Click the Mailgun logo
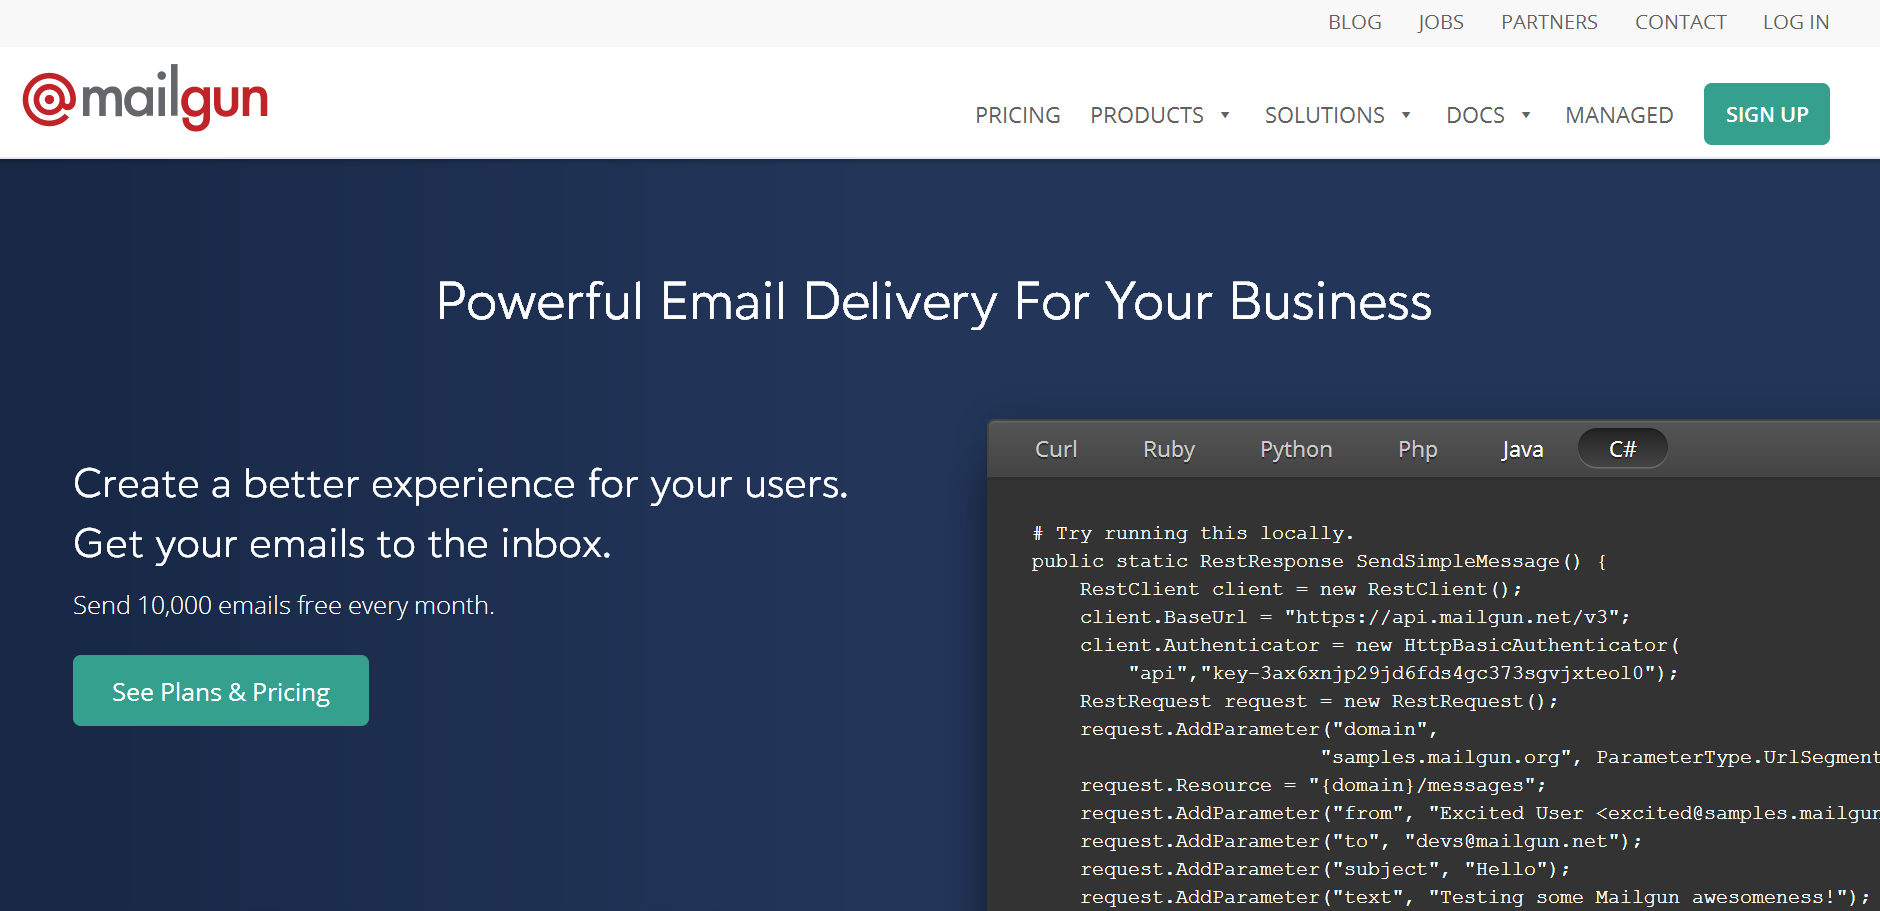Image resolution: width=1880 pixels, height=911 pixels. (146, 99)
